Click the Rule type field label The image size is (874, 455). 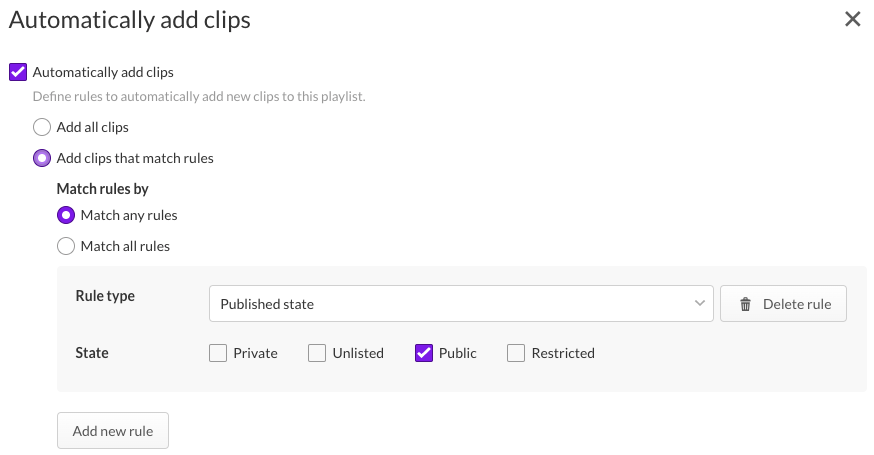[x=105, y=296]
